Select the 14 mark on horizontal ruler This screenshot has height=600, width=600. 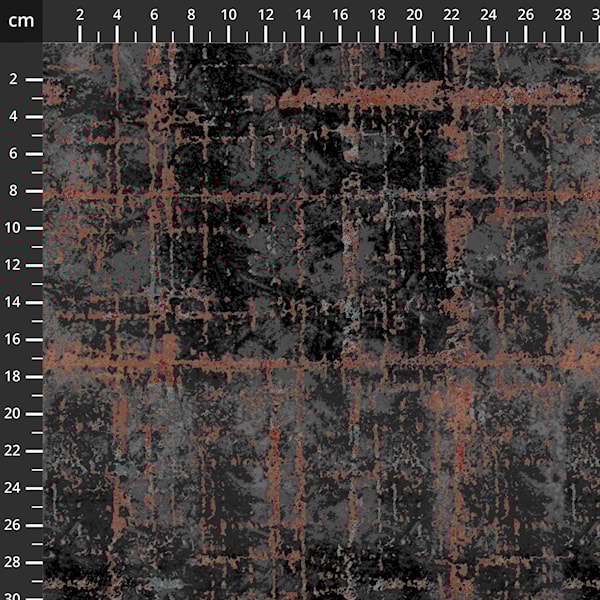coord(303,15)
